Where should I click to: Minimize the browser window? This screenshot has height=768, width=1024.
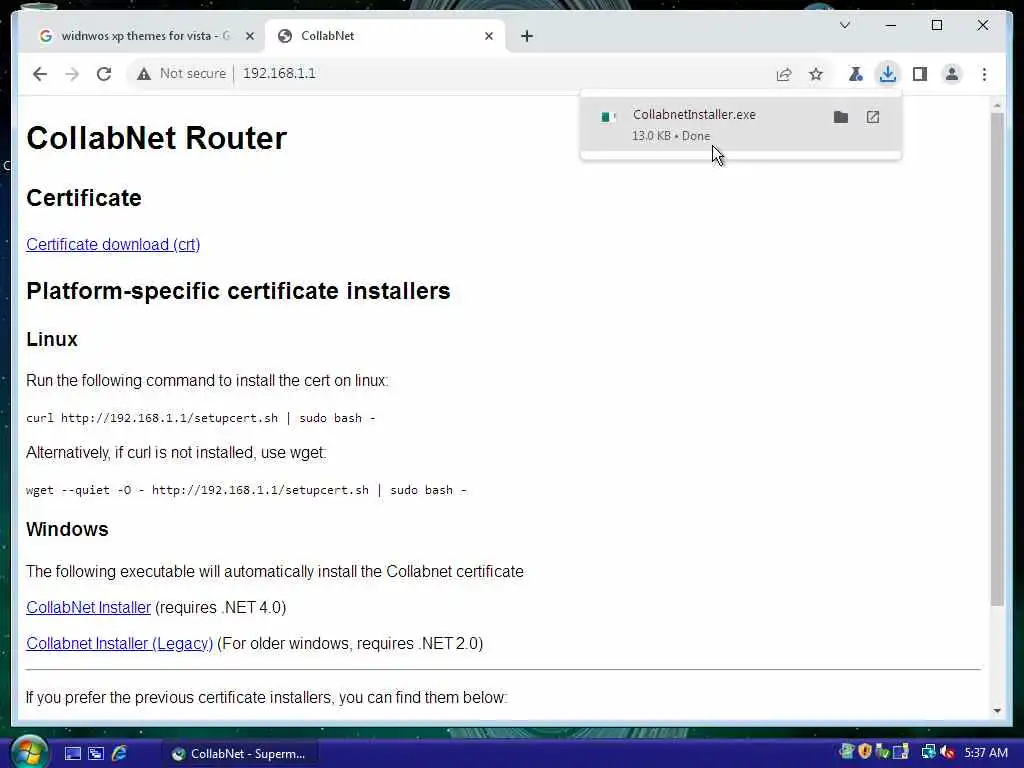[x=891, y=25]
